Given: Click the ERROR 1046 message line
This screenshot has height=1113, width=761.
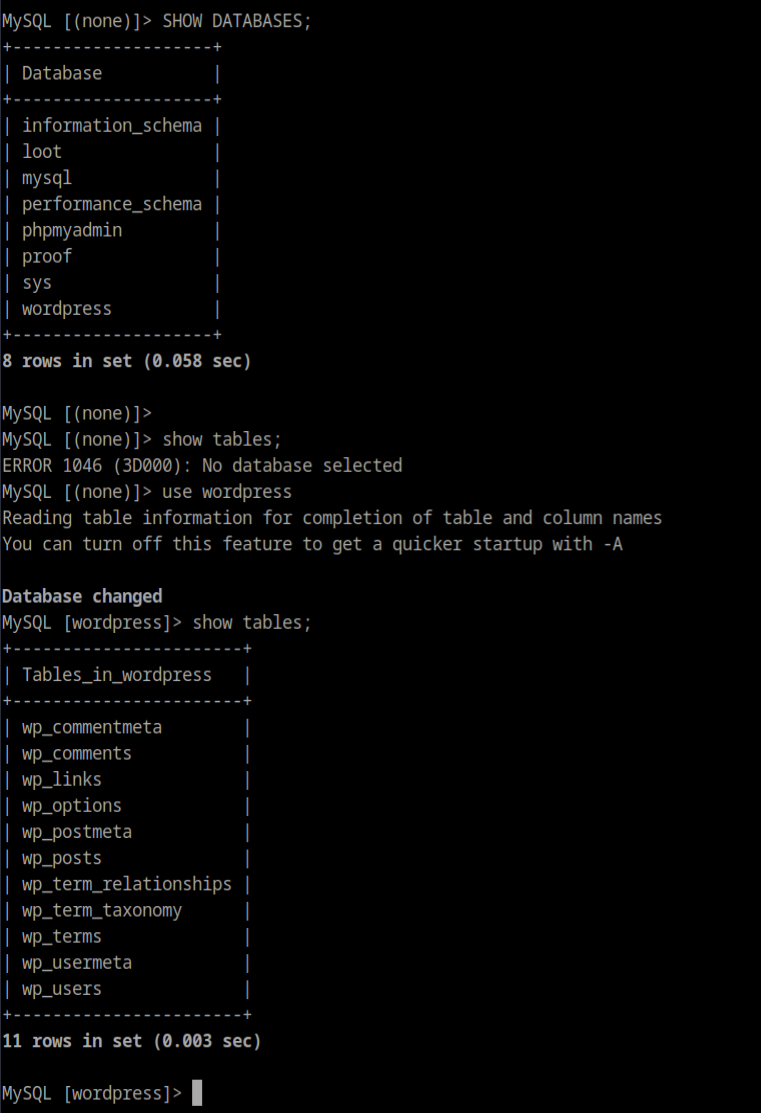Looking at the screenshot, I should coord(202,466).
